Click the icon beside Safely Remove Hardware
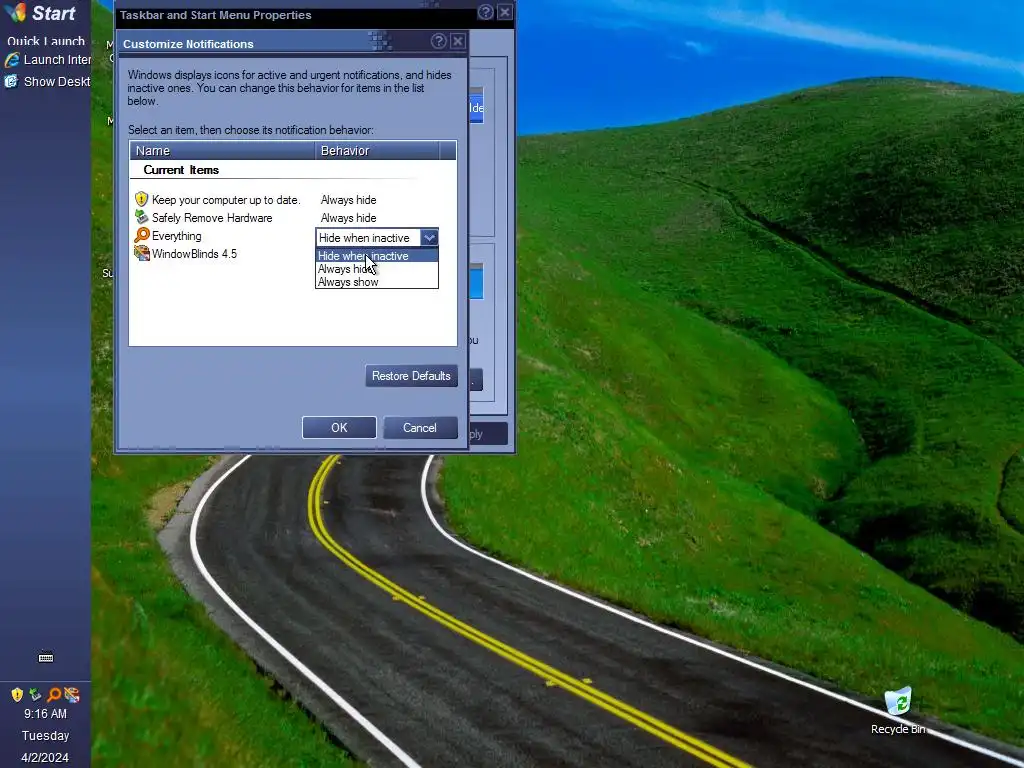Viewport: 1024px width, 768px height. tap(141, 217)
